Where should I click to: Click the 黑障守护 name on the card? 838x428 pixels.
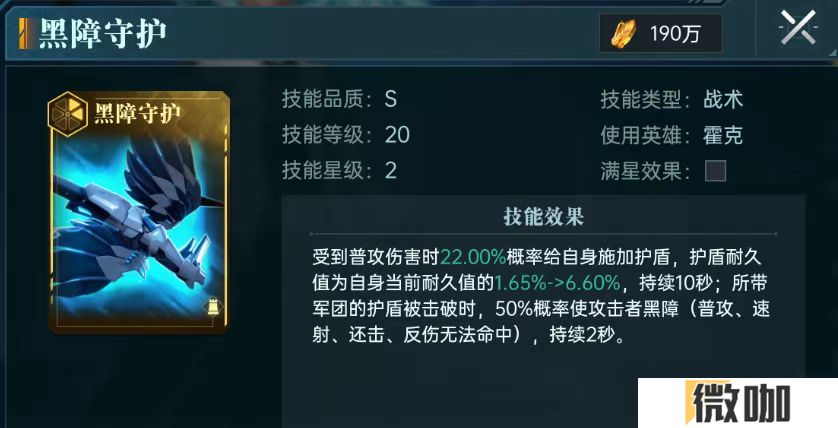pyautogui.click(x=137, y=113)
